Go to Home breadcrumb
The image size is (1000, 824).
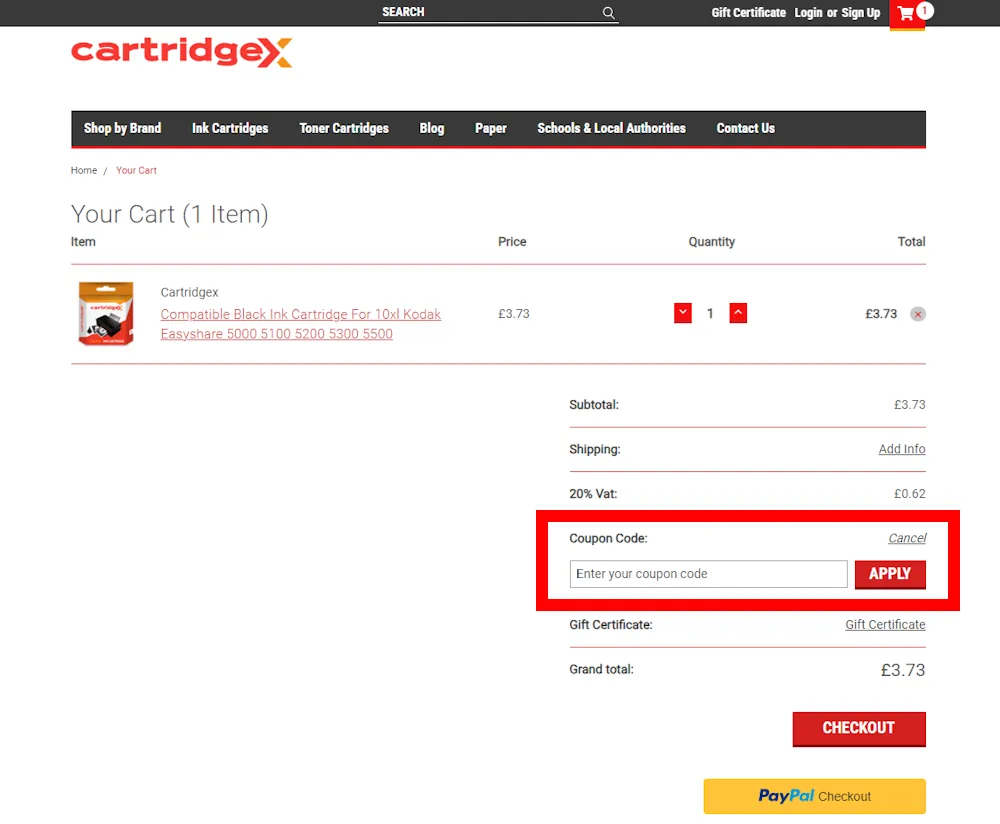(x=84, y=170)
